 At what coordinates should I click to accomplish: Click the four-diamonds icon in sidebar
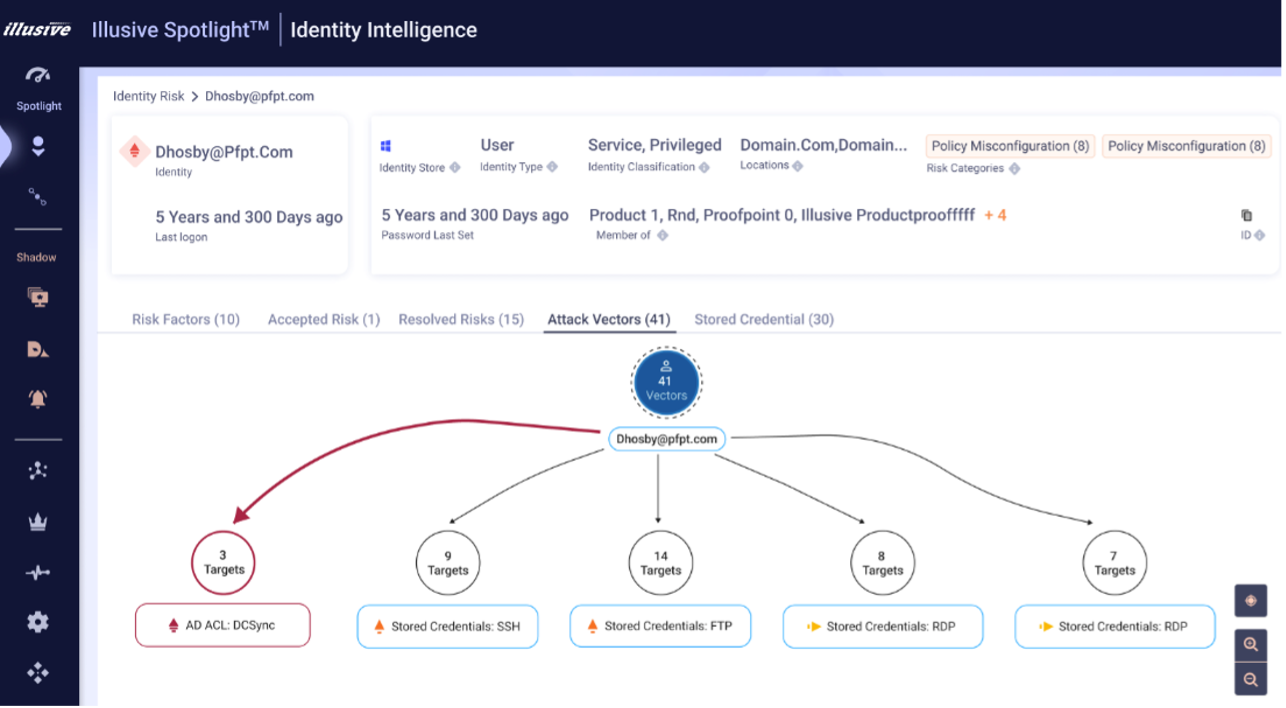[x=38, y=672]
